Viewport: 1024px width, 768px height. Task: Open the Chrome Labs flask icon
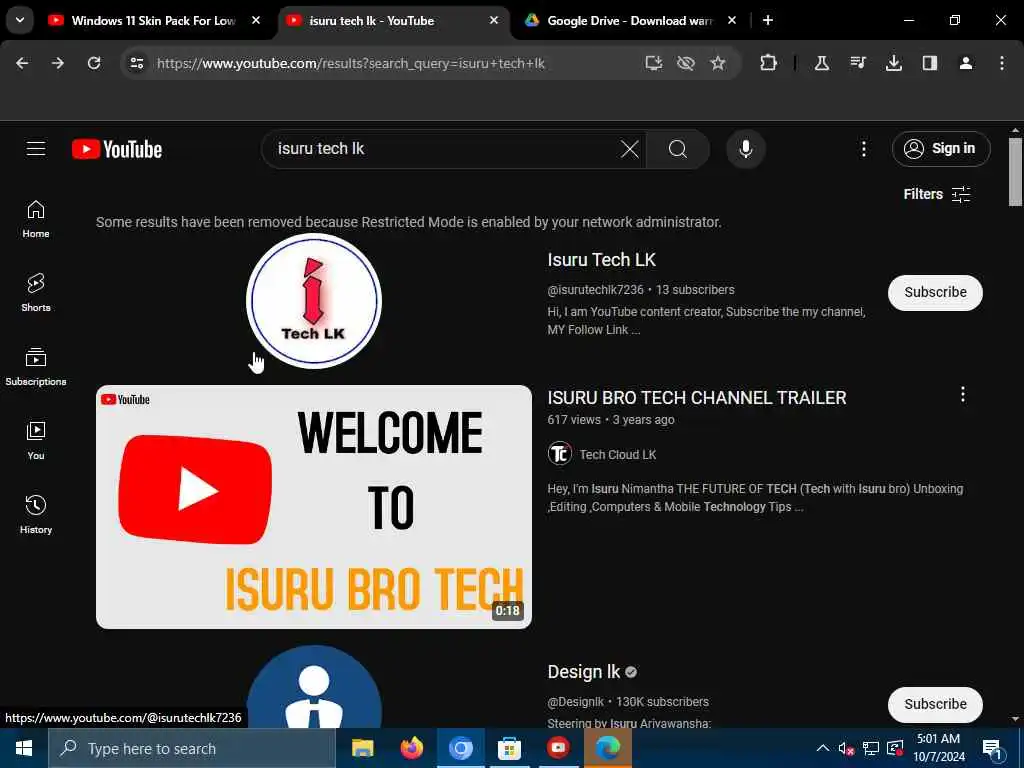(822, 63)
